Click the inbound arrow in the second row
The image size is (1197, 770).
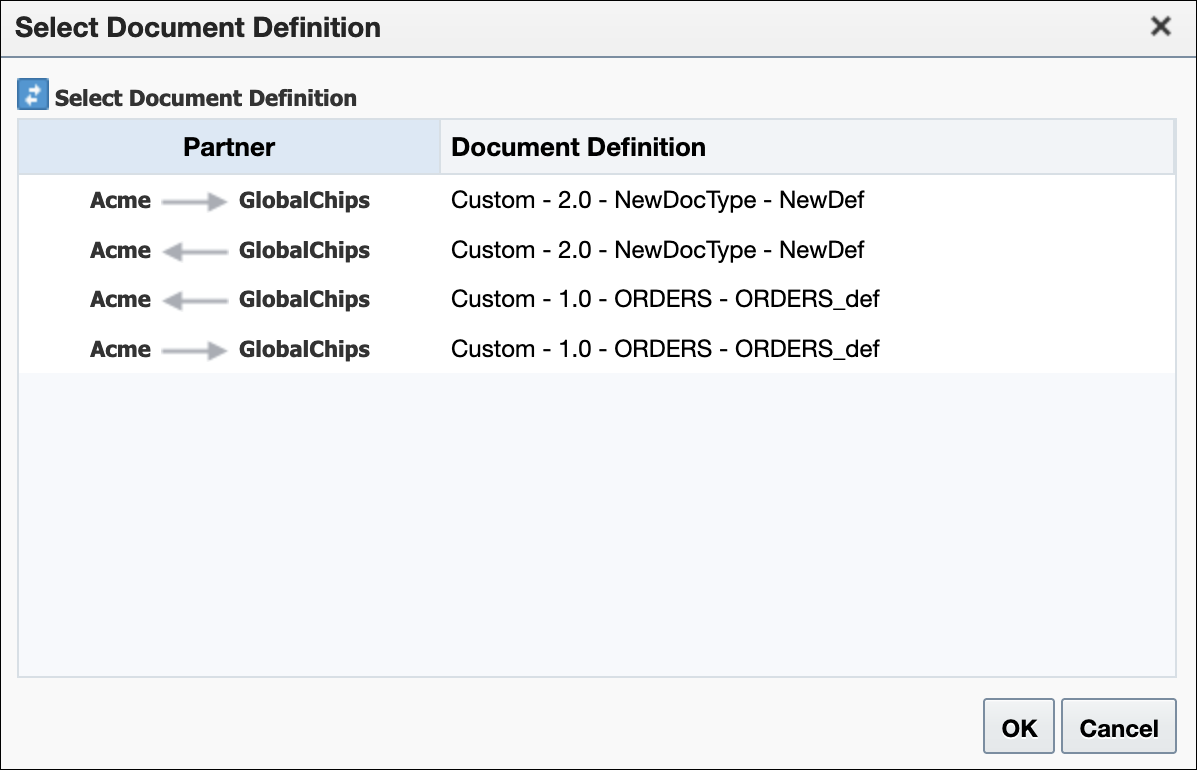pos(195,251)
